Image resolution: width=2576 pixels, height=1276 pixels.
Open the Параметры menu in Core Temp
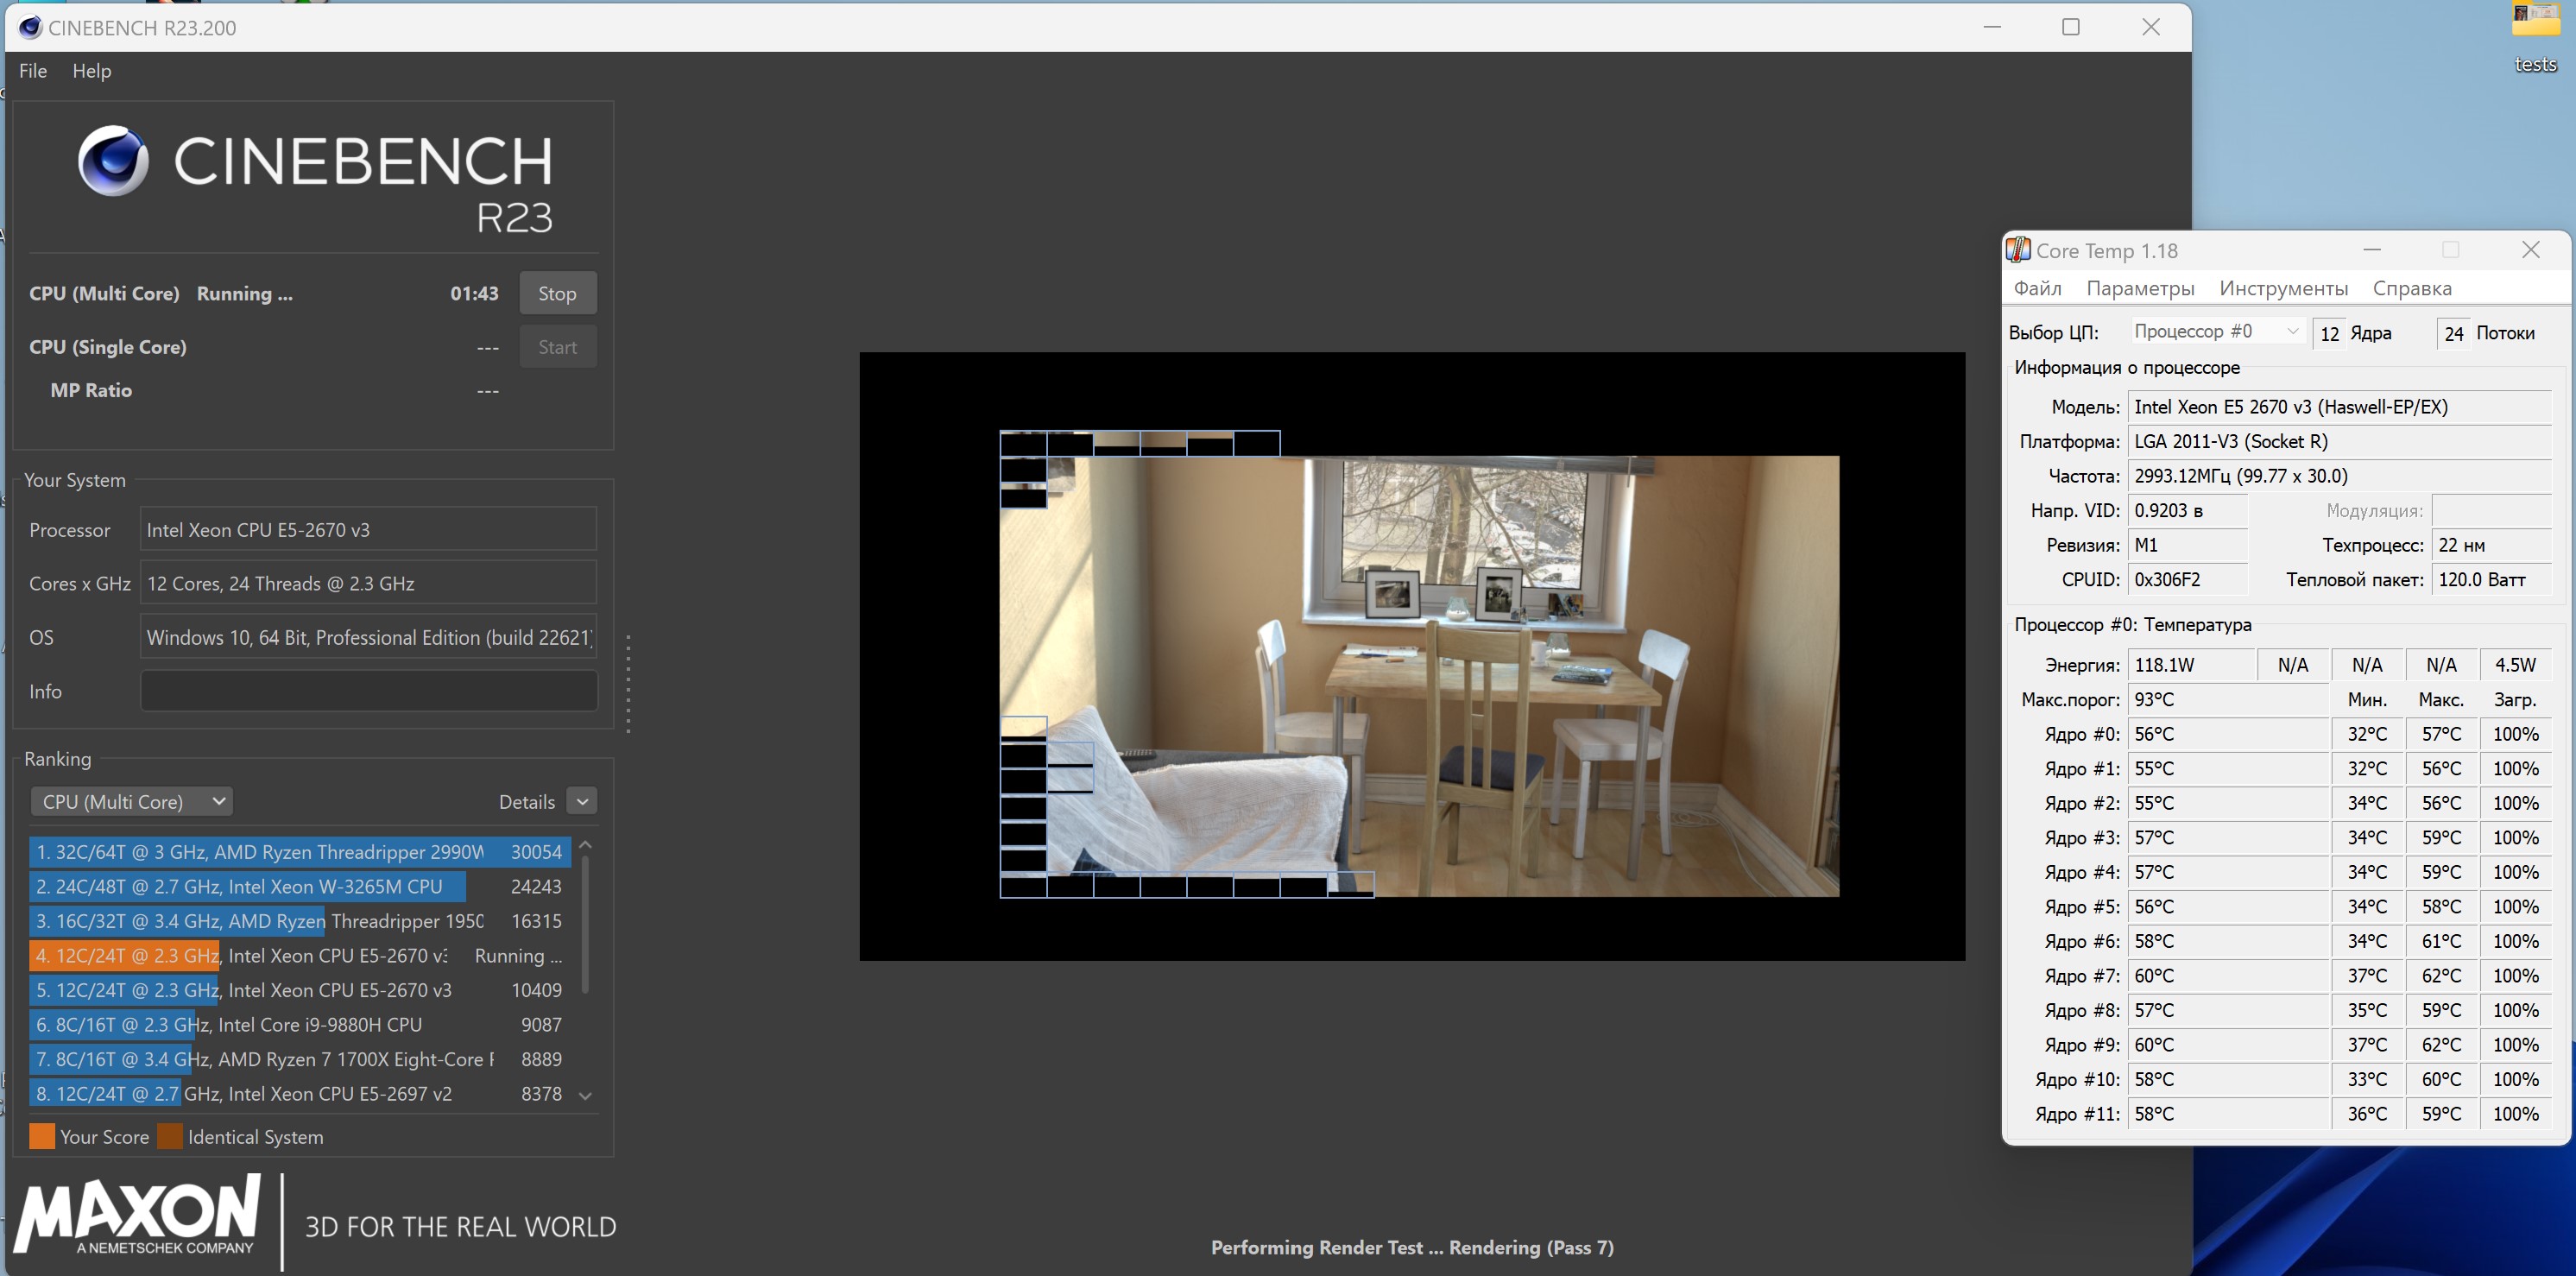2140,288
